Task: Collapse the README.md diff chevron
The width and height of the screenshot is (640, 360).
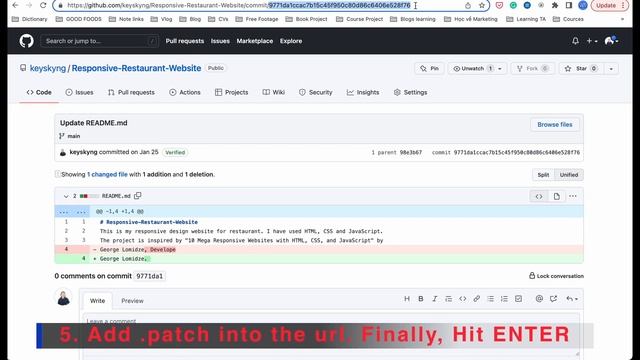Action: (x=66, y=196)
